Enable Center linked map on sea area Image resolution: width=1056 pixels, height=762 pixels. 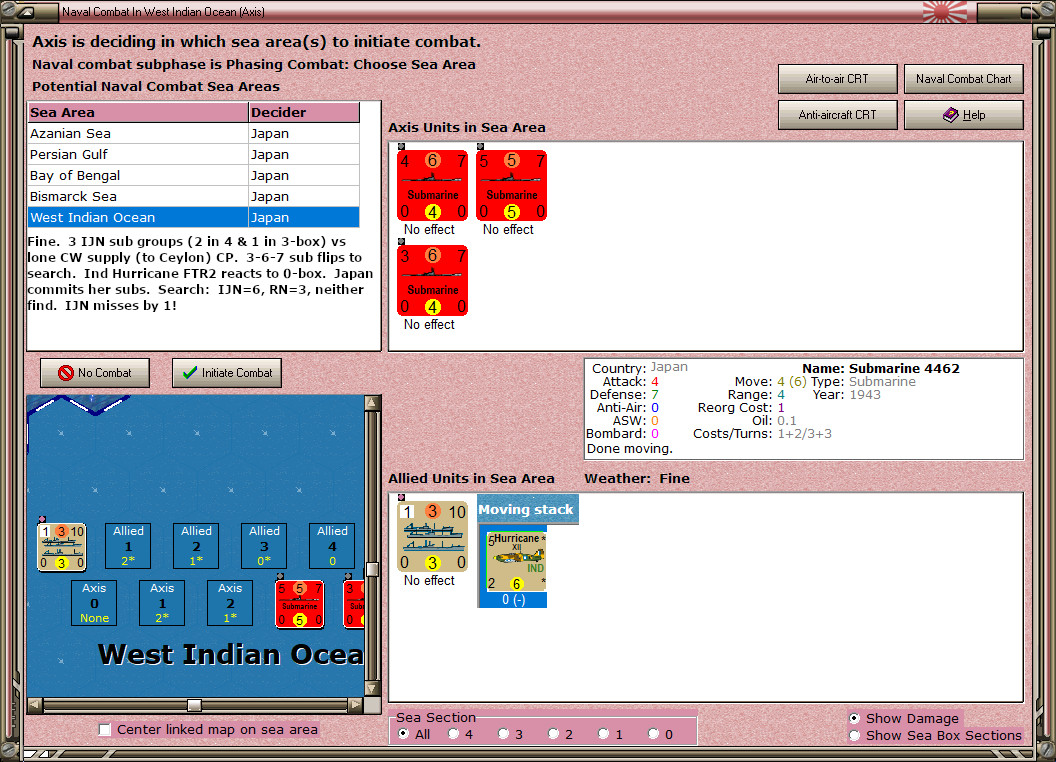[105, 730]
